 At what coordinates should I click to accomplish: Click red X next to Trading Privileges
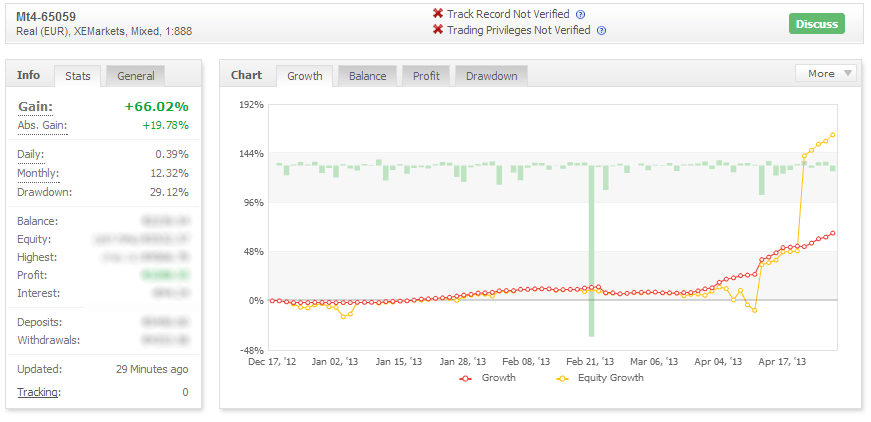click(x=437, y=30)
